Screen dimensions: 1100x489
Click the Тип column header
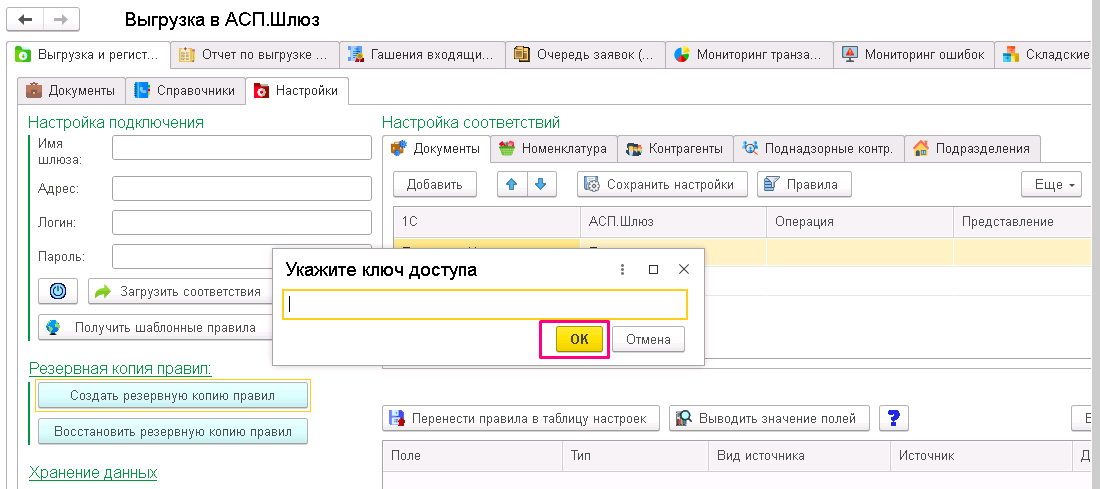(x=636, y=455)
